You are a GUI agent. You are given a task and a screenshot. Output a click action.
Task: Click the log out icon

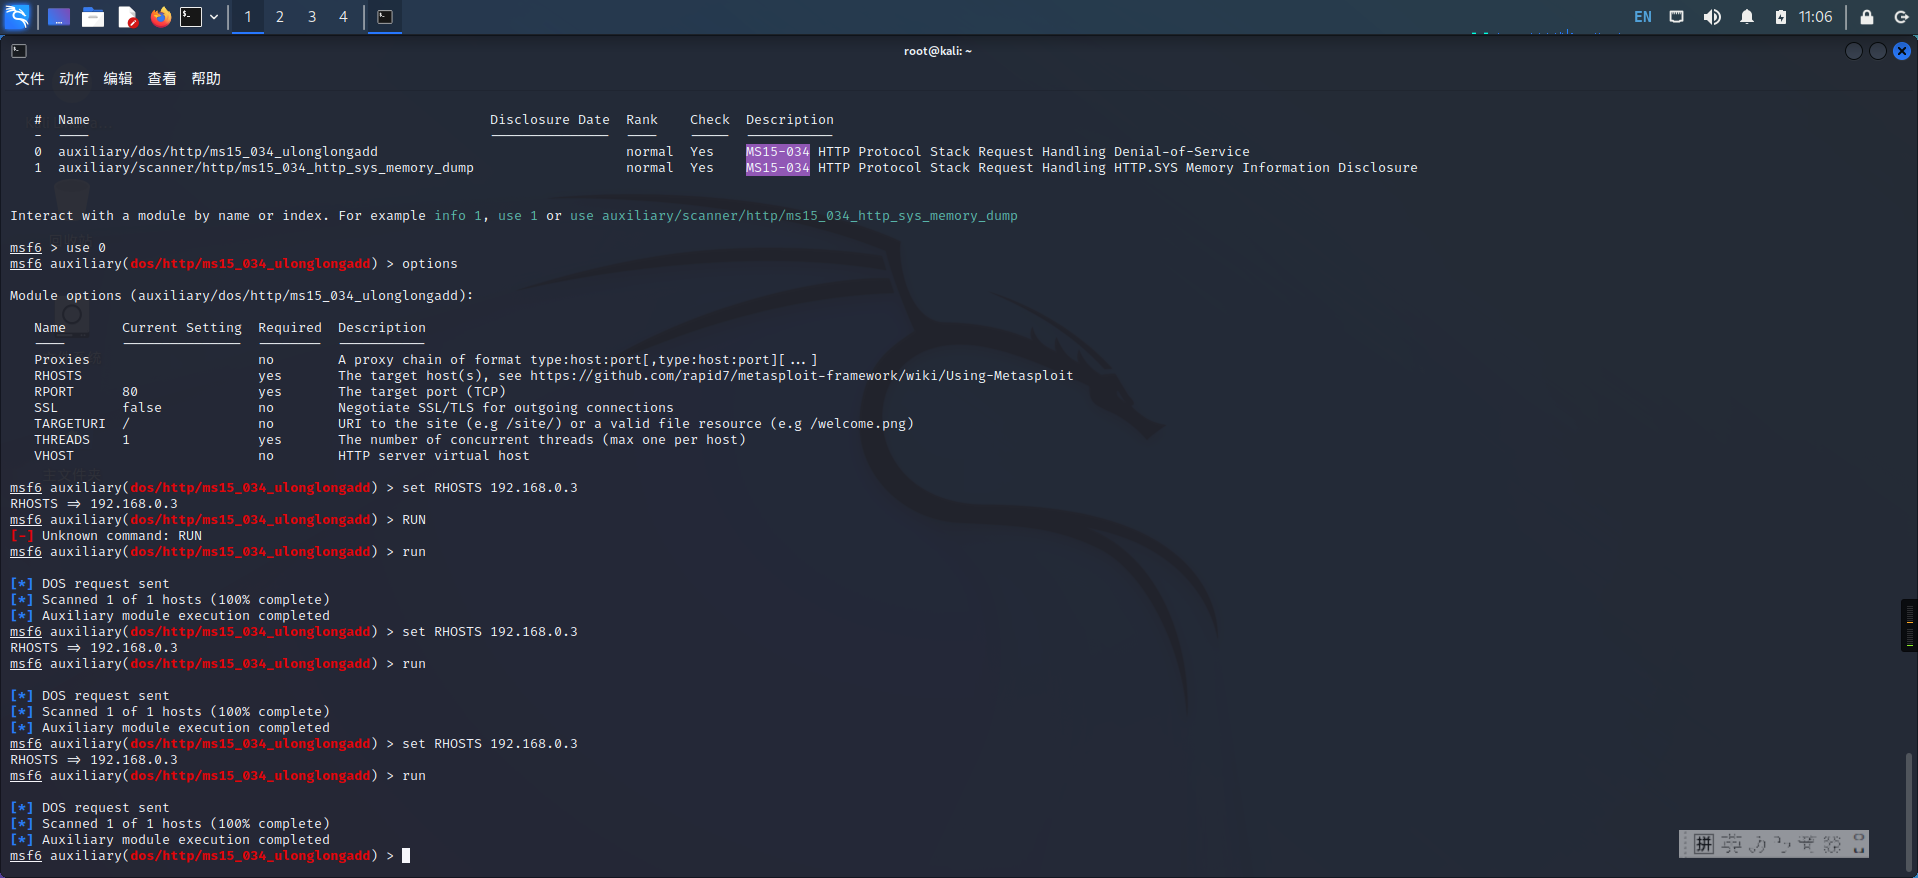pyautogui.click(x=1901, y=17)
